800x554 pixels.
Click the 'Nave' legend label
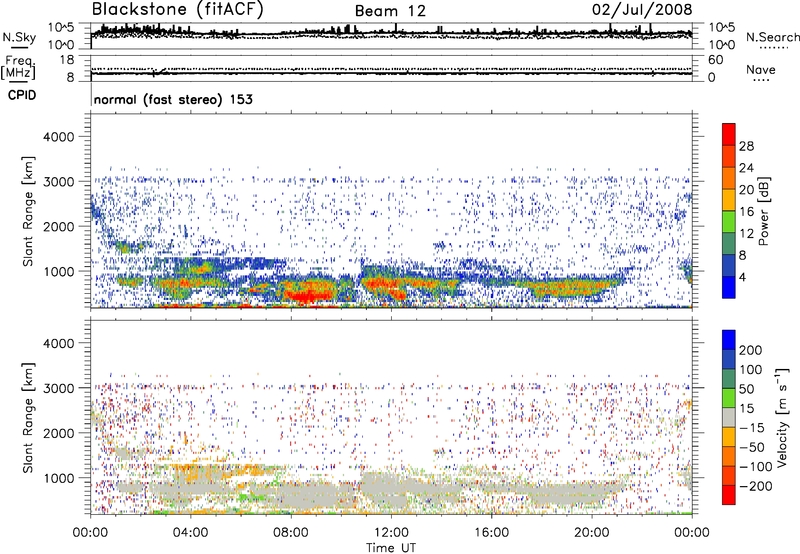[761, 69]
